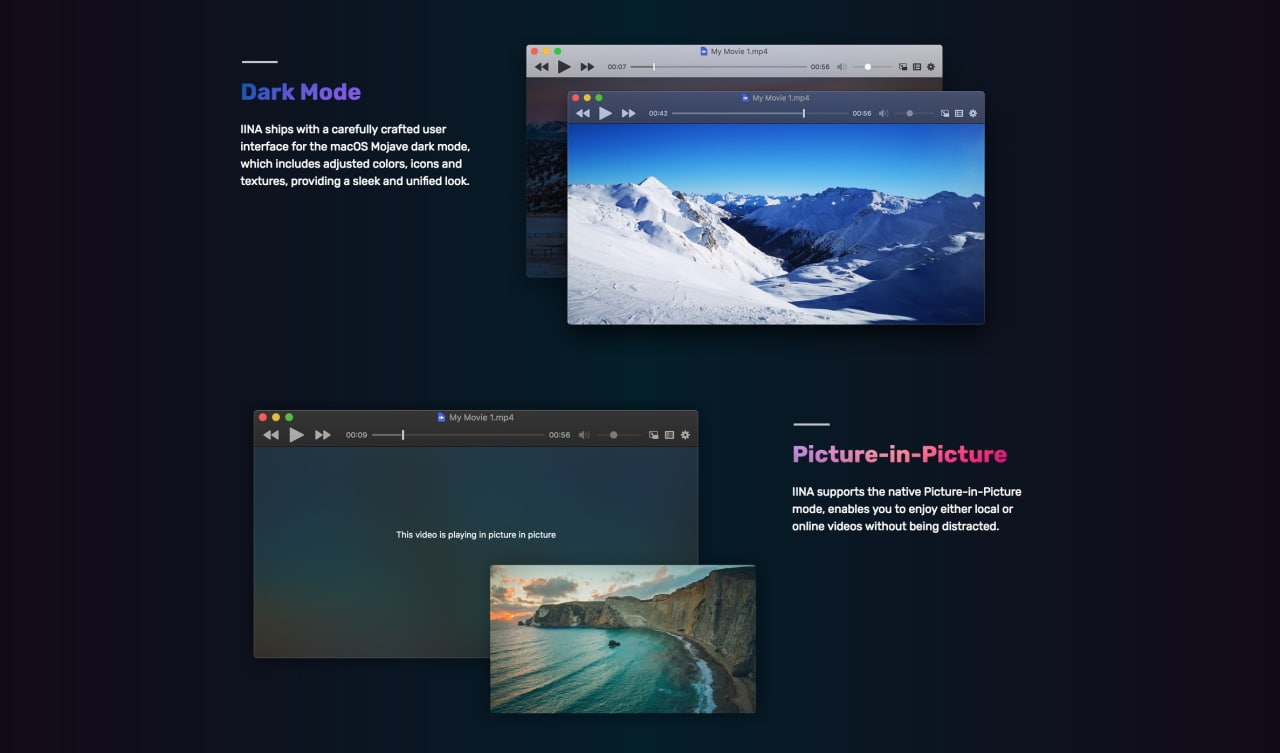The width and height of the screenshot is (1280, 753).
Task: Open settings gear in the light-mode player
Action: pos(931,67)
